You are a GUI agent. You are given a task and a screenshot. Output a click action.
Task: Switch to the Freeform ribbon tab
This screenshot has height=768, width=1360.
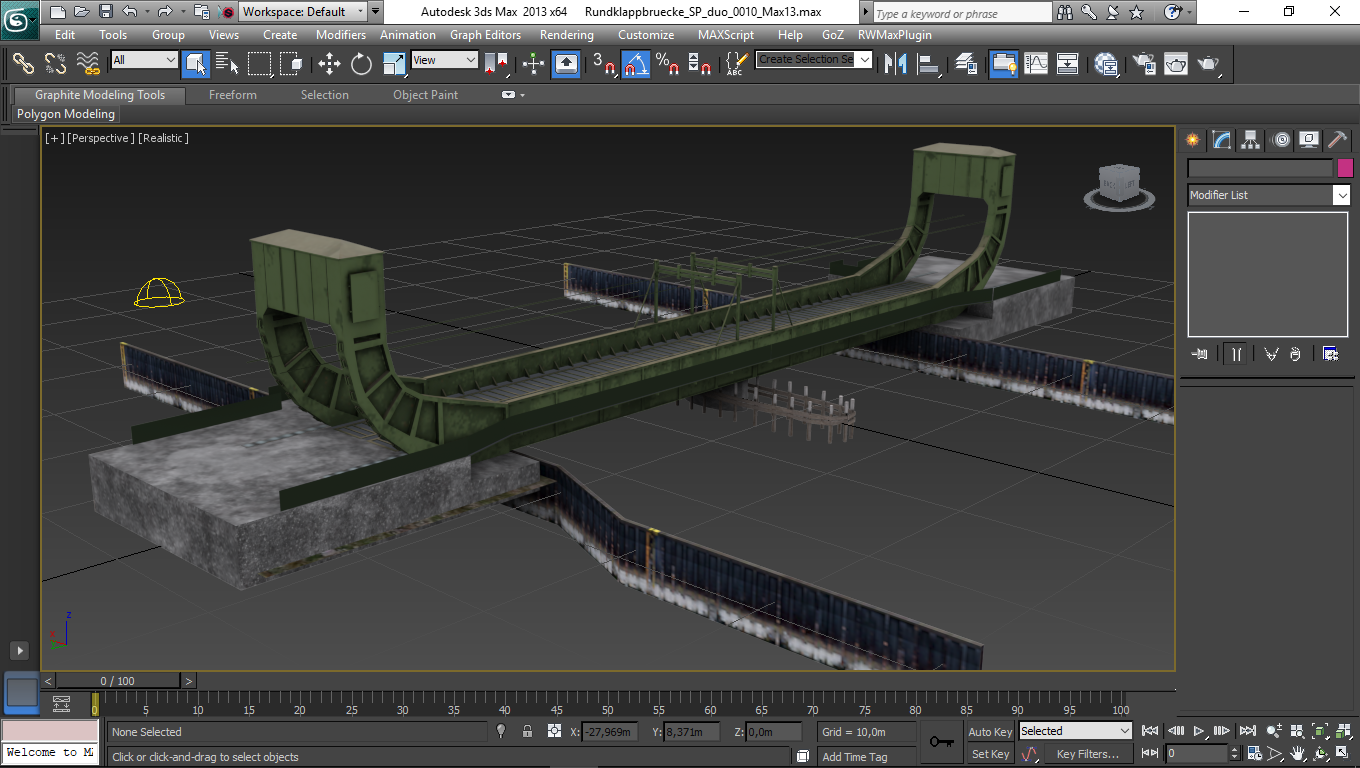[x=232, y=95]
